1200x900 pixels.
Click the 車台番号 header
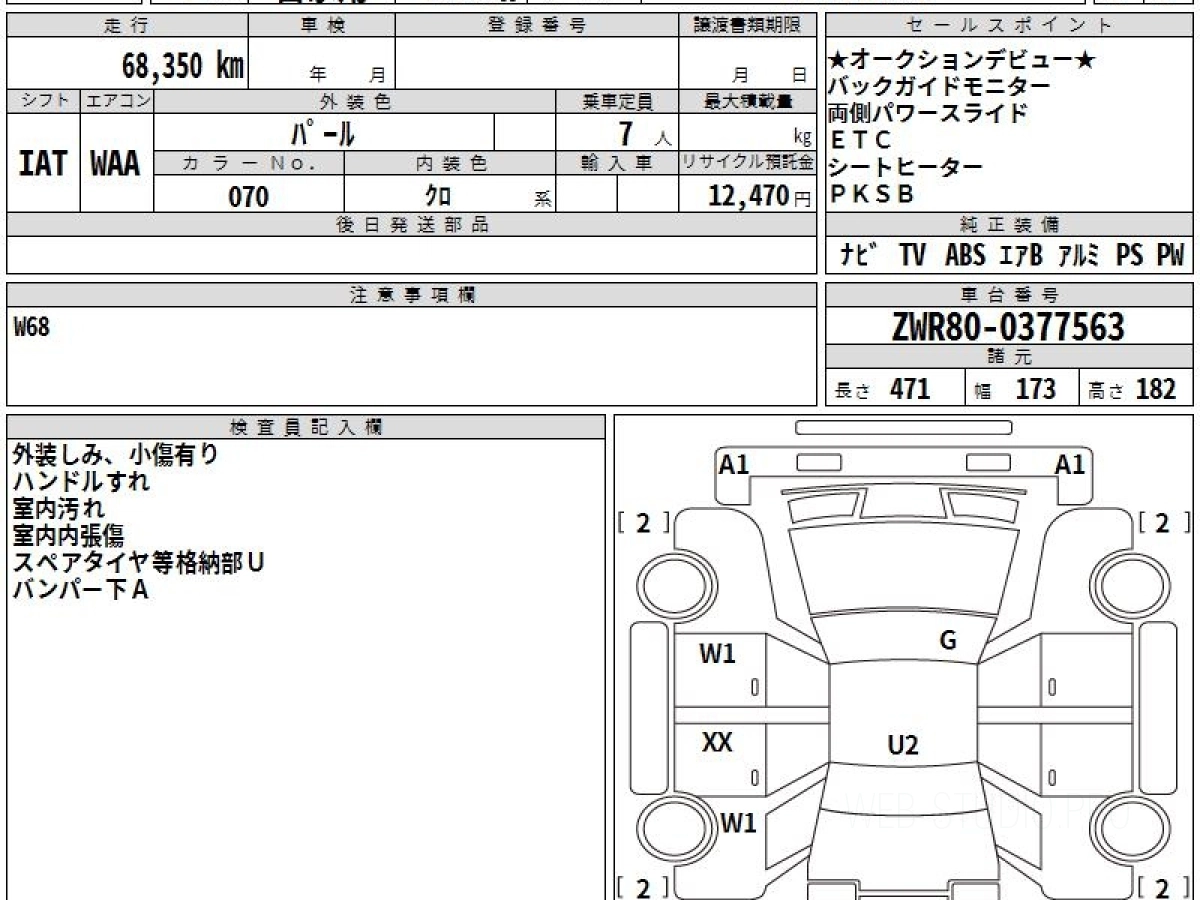(1010, 294)
